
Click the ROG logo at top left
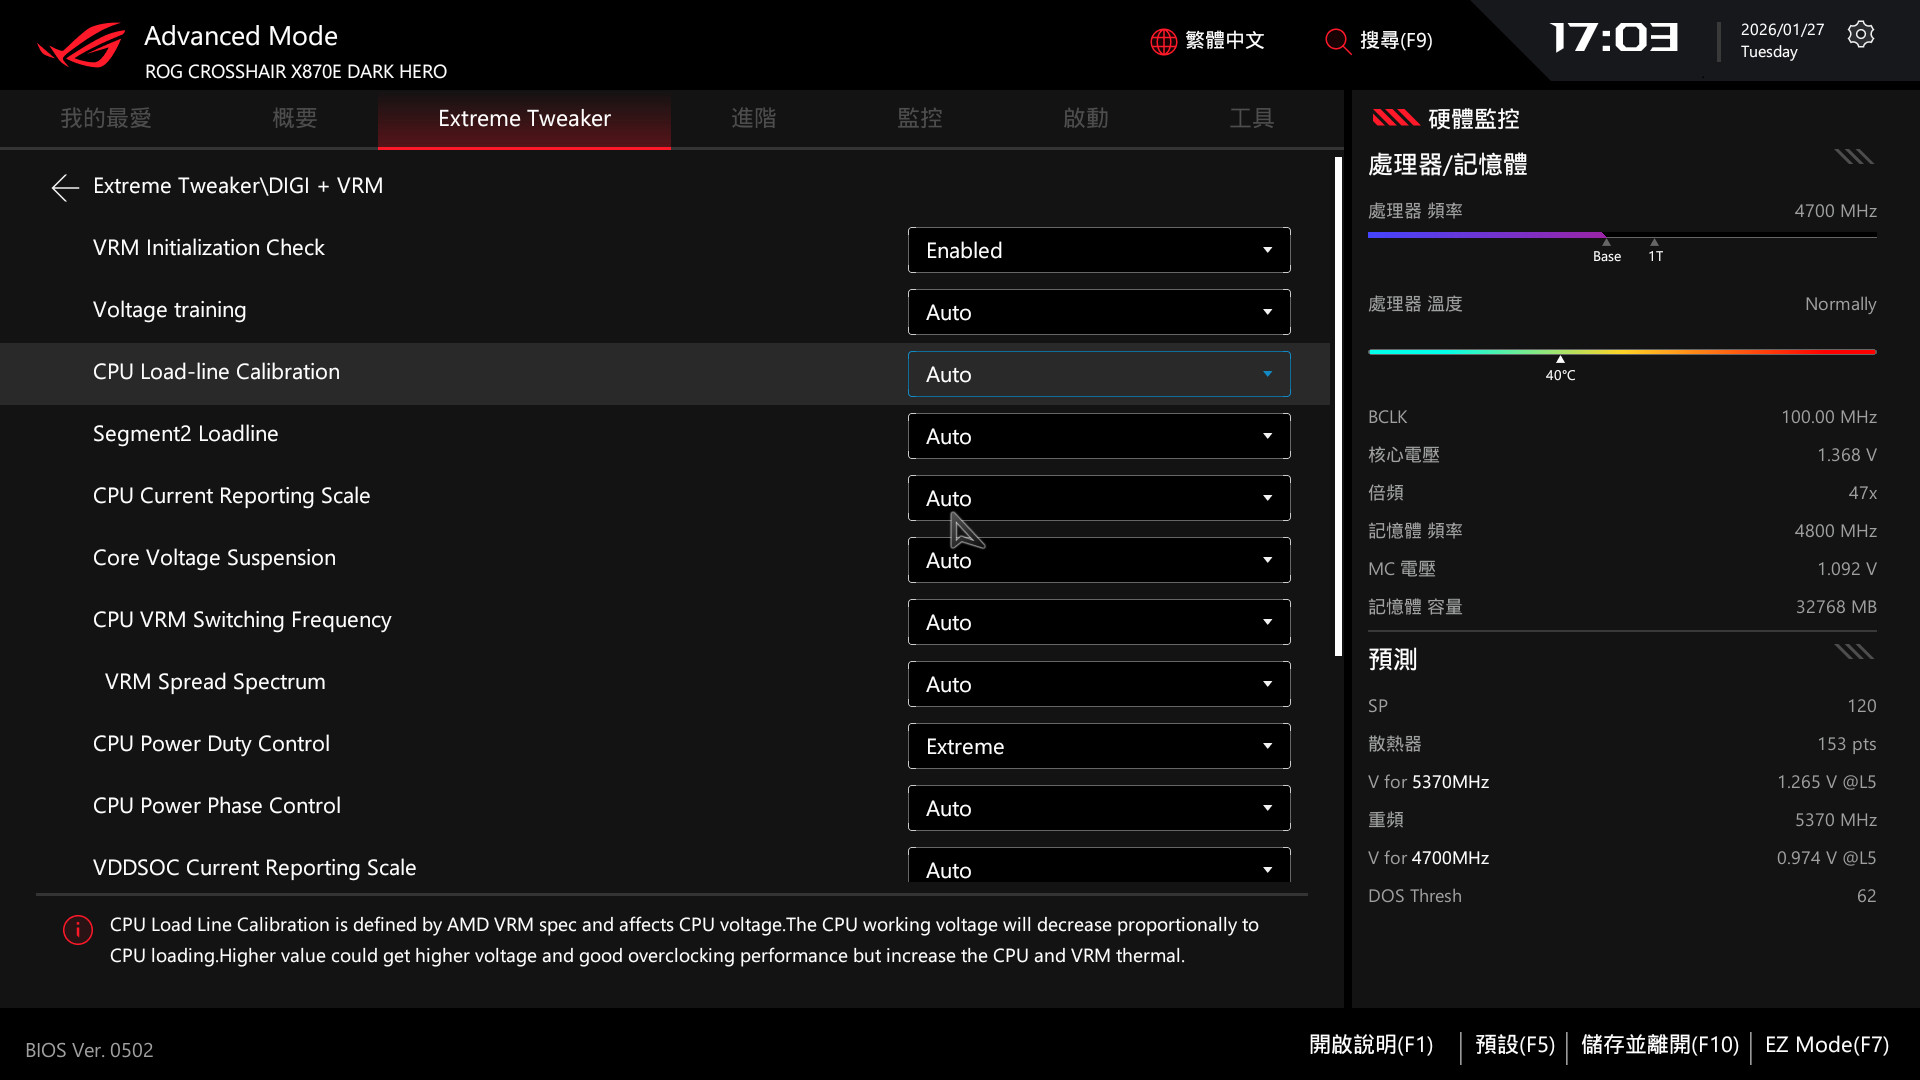pyautogui.click(x=82, y=46)
